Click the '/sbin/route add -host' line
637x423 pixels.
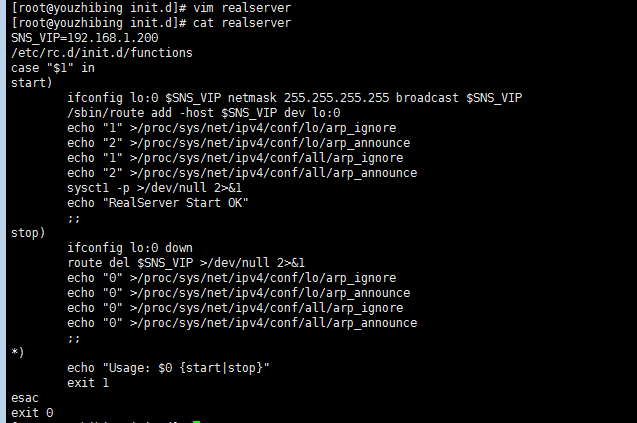(204, 113)
